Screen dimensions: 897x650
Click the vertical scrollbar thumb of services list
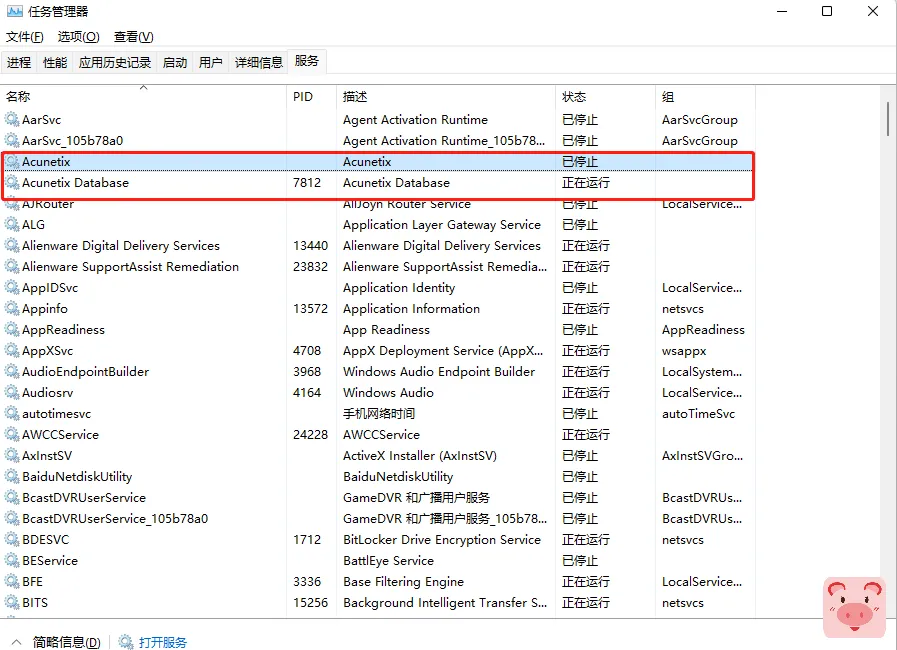887,119
